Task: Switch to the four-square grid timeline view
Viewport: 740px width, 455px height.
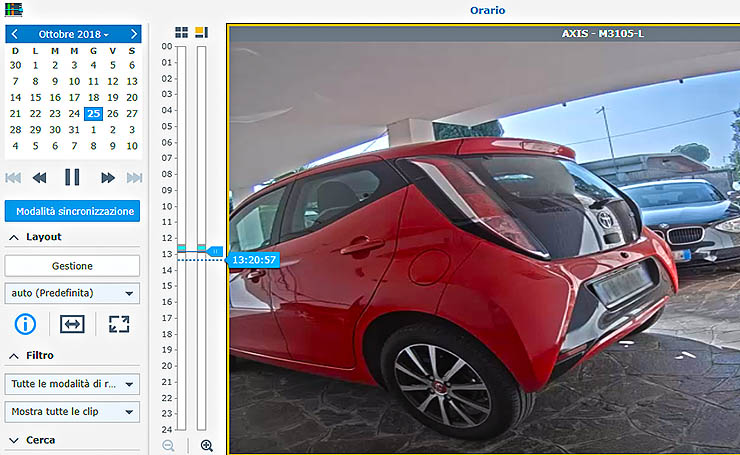Action: [181, 33]
